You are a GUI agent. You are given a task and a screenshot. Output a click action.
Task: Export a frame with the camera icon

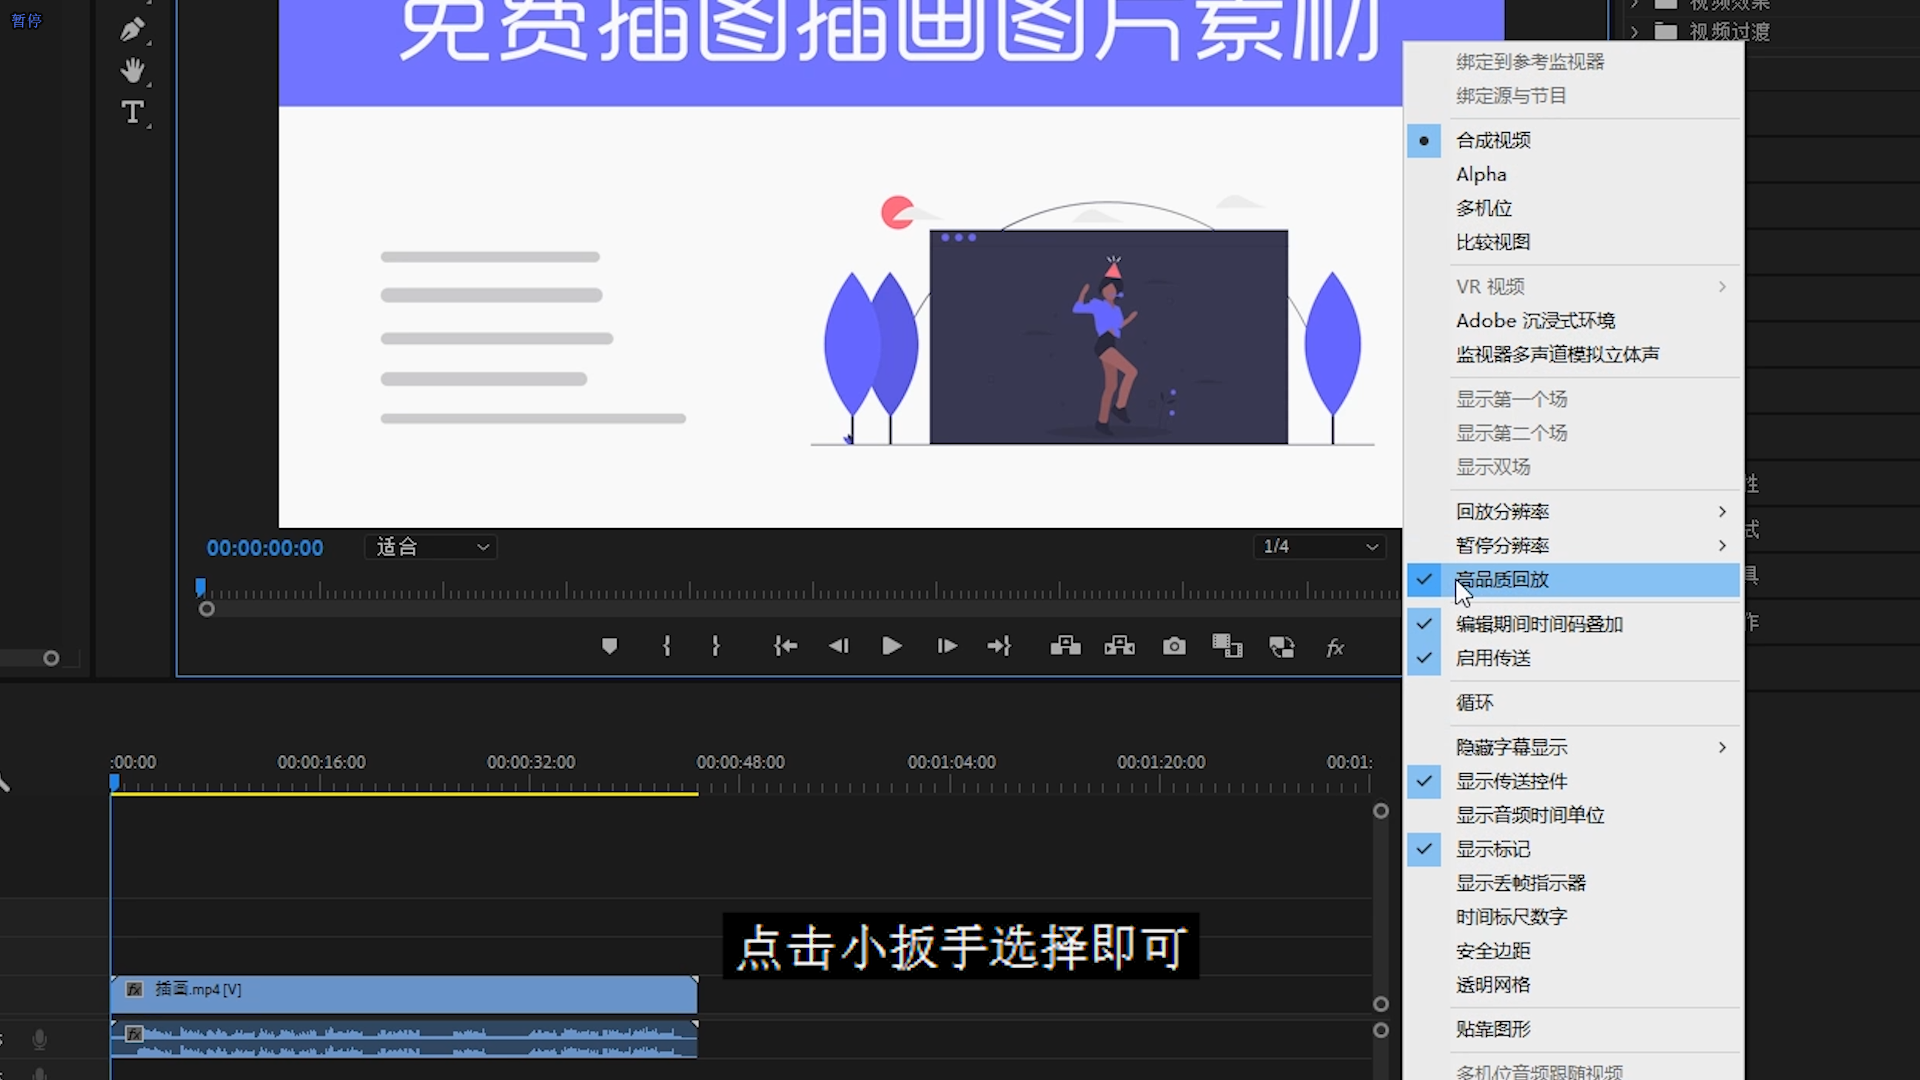(x=1174, y=647)
